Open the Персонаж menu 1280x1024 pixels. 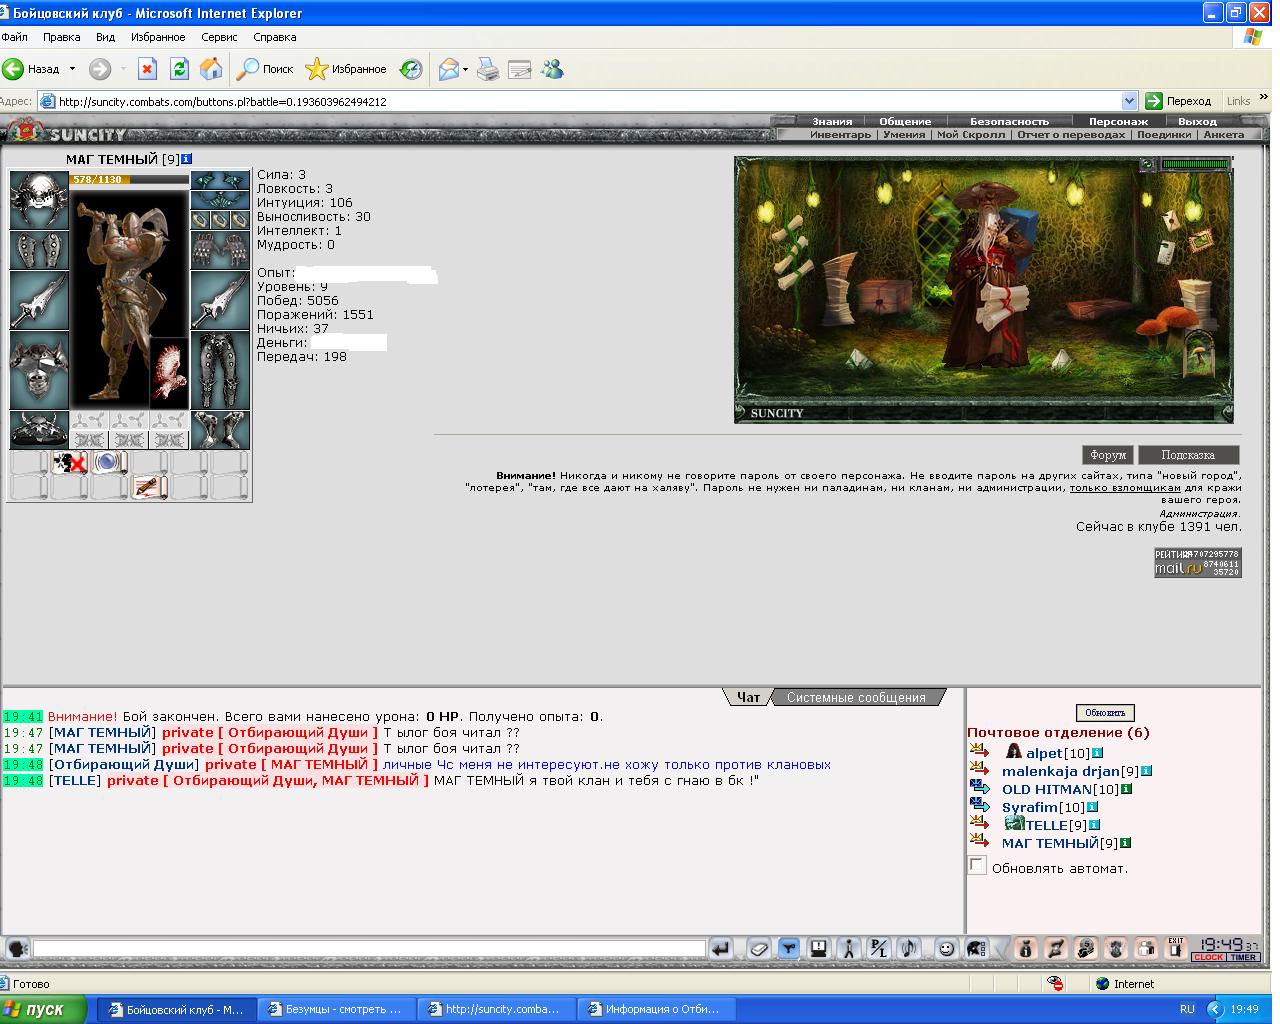click(x=1118, y=121)
